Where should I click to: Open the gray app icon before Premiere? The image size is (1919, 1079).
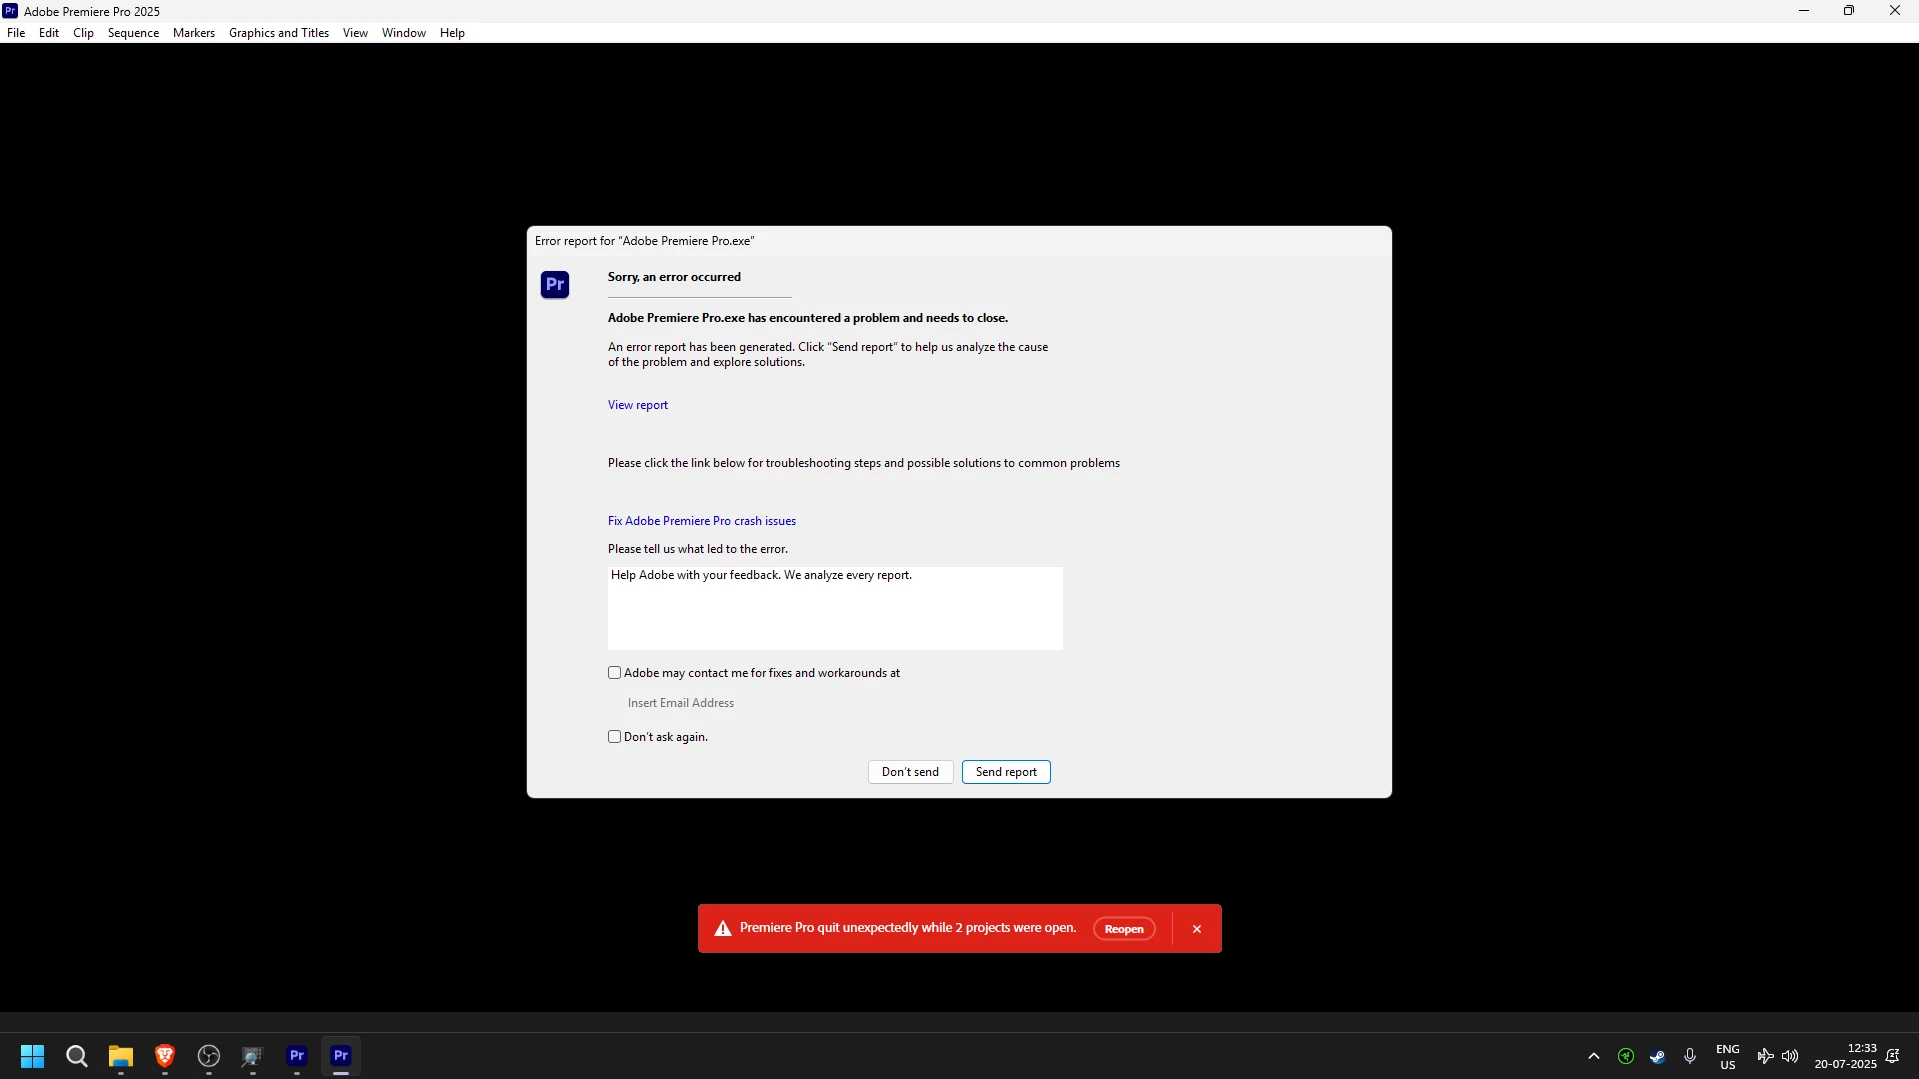pos(253,1056)
